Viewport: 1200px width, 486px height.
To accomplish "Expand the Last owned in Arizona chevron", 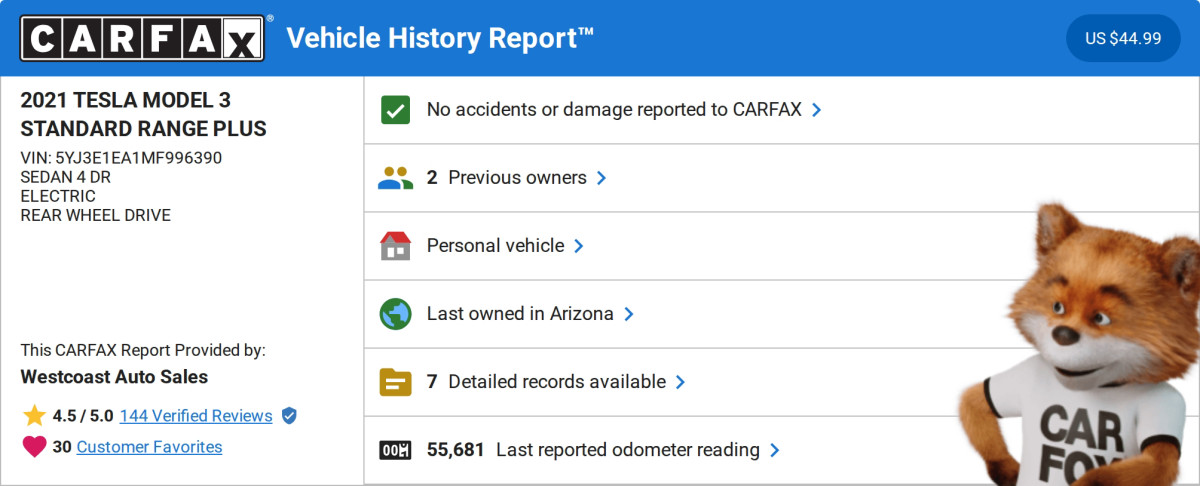I will click(x=629, y=314).
